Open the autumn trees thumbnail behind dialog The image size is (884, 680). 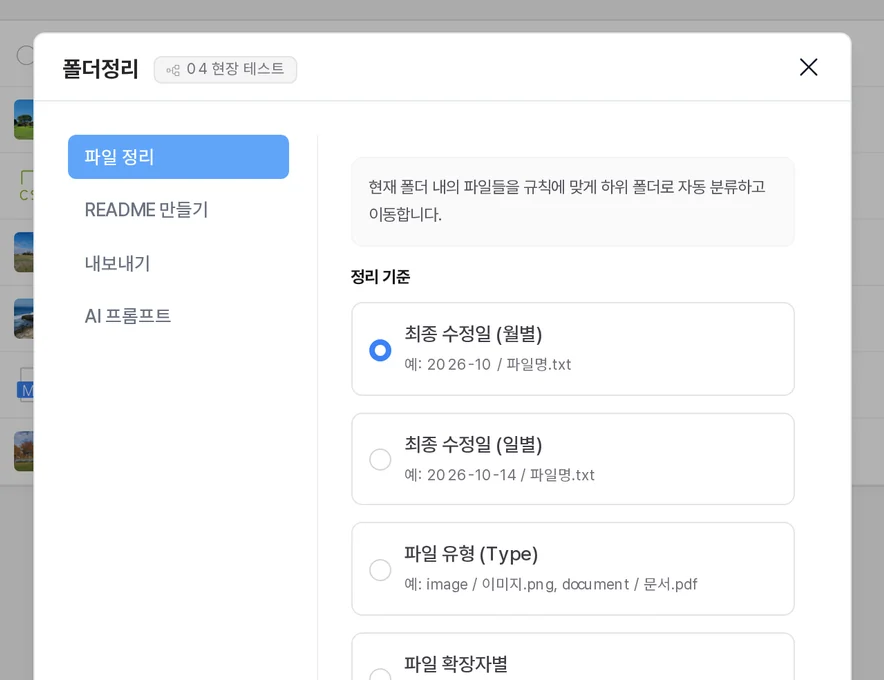click(x=24, y=451)
